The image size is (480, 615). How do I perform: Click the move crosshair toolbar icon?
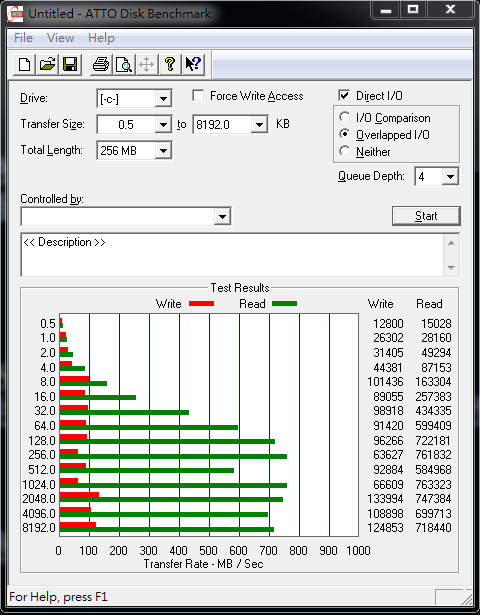point(146,64)
